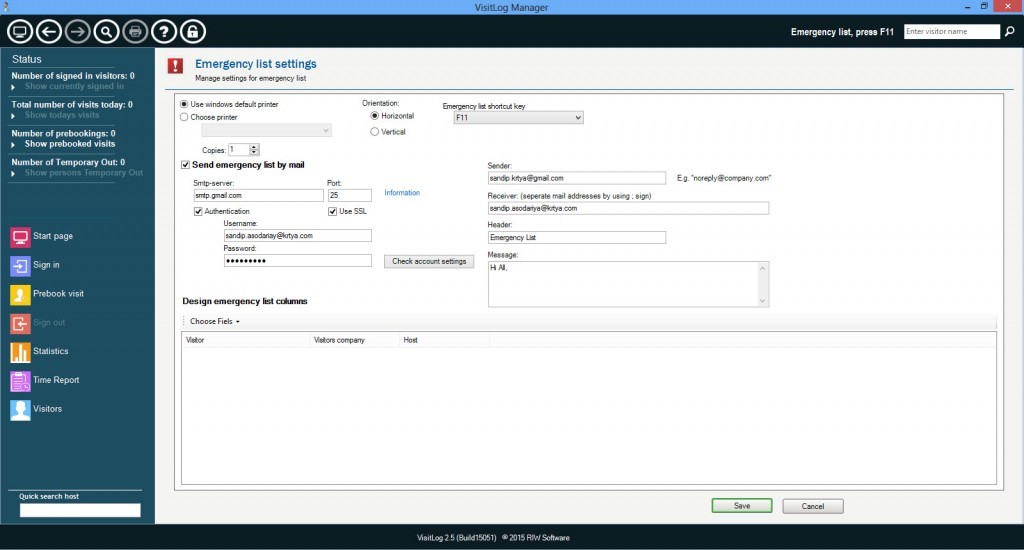Open help via the question mark icon
1024x550 pixels.
(x=164, y=31)
